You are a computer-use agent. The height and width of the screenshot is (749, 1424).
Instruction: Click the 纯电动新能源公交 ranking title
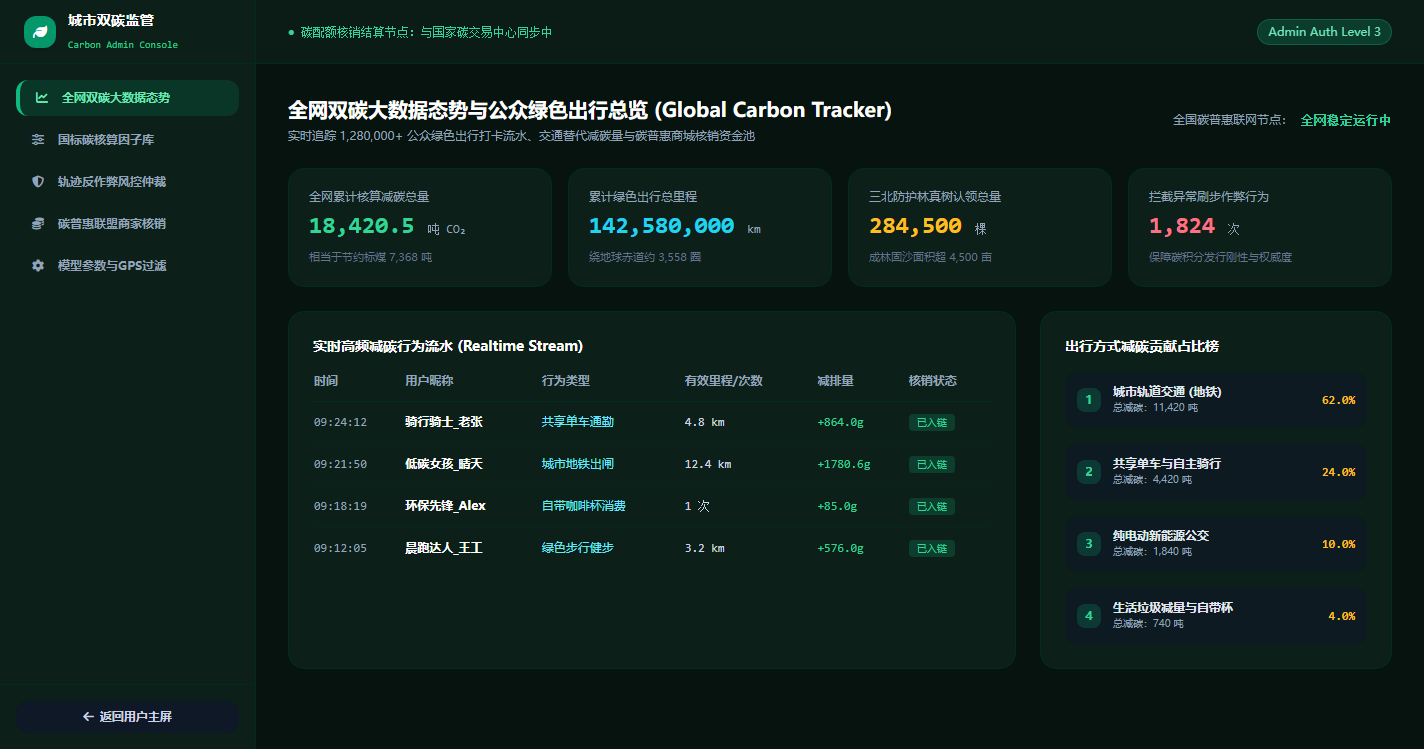pos(1161,536)
